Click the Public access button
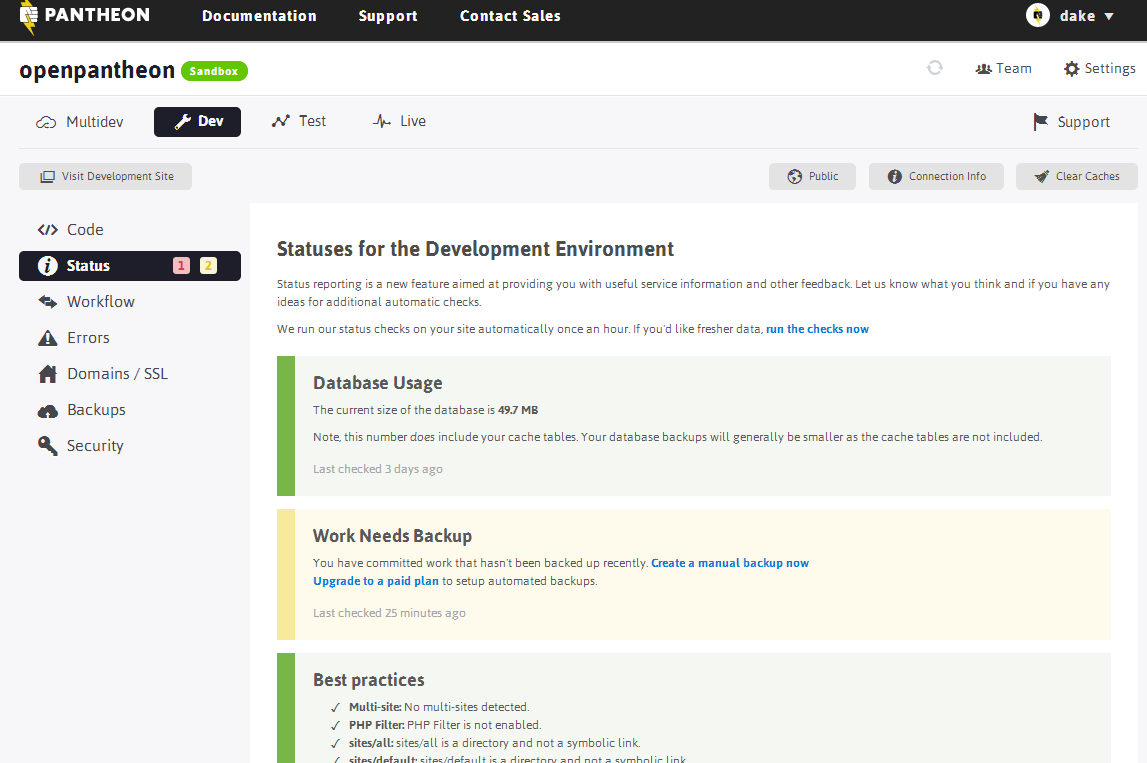This screenshot has height=763, width=1147. (812, 176)
